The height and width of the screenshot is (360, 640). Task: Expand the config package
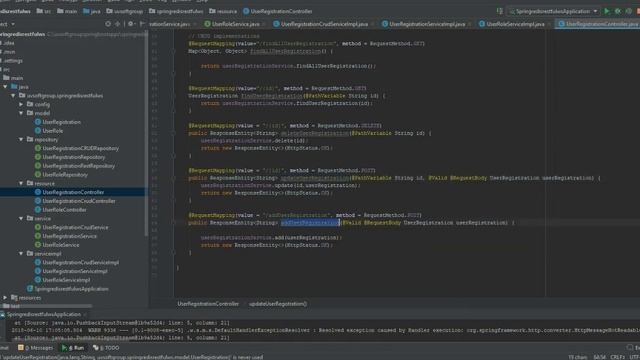(21, 104)
